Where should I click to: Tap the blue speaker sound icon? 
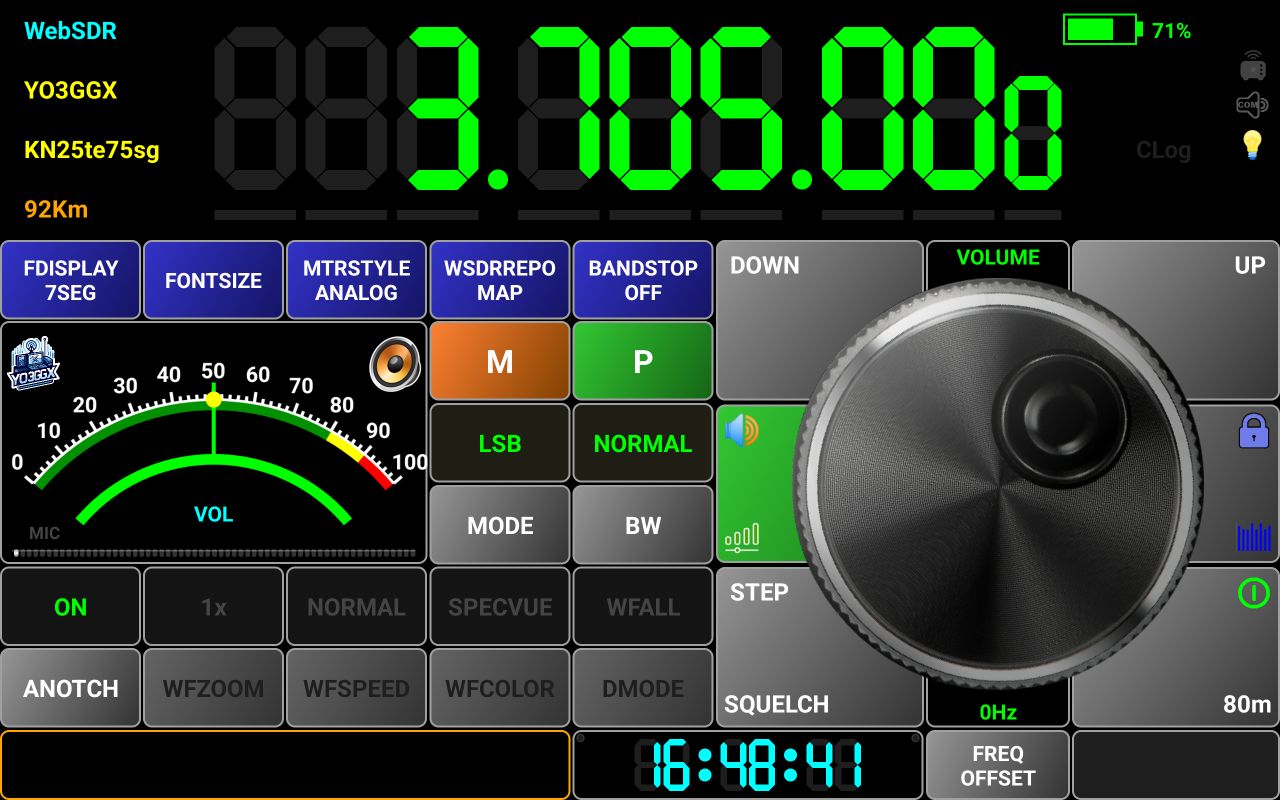pyautogui.click(x=742, y=431)
